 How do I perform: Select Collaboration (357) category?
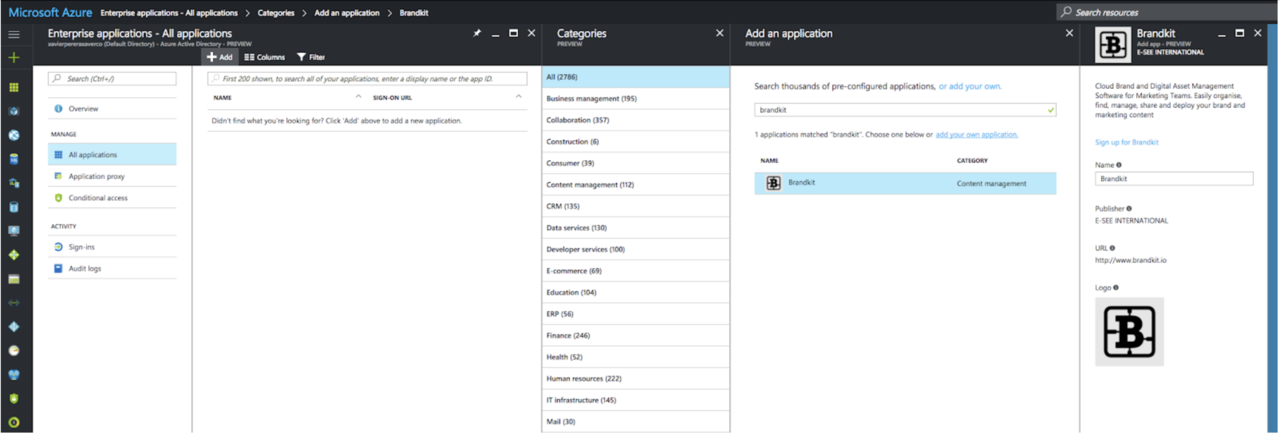[636, 120]
